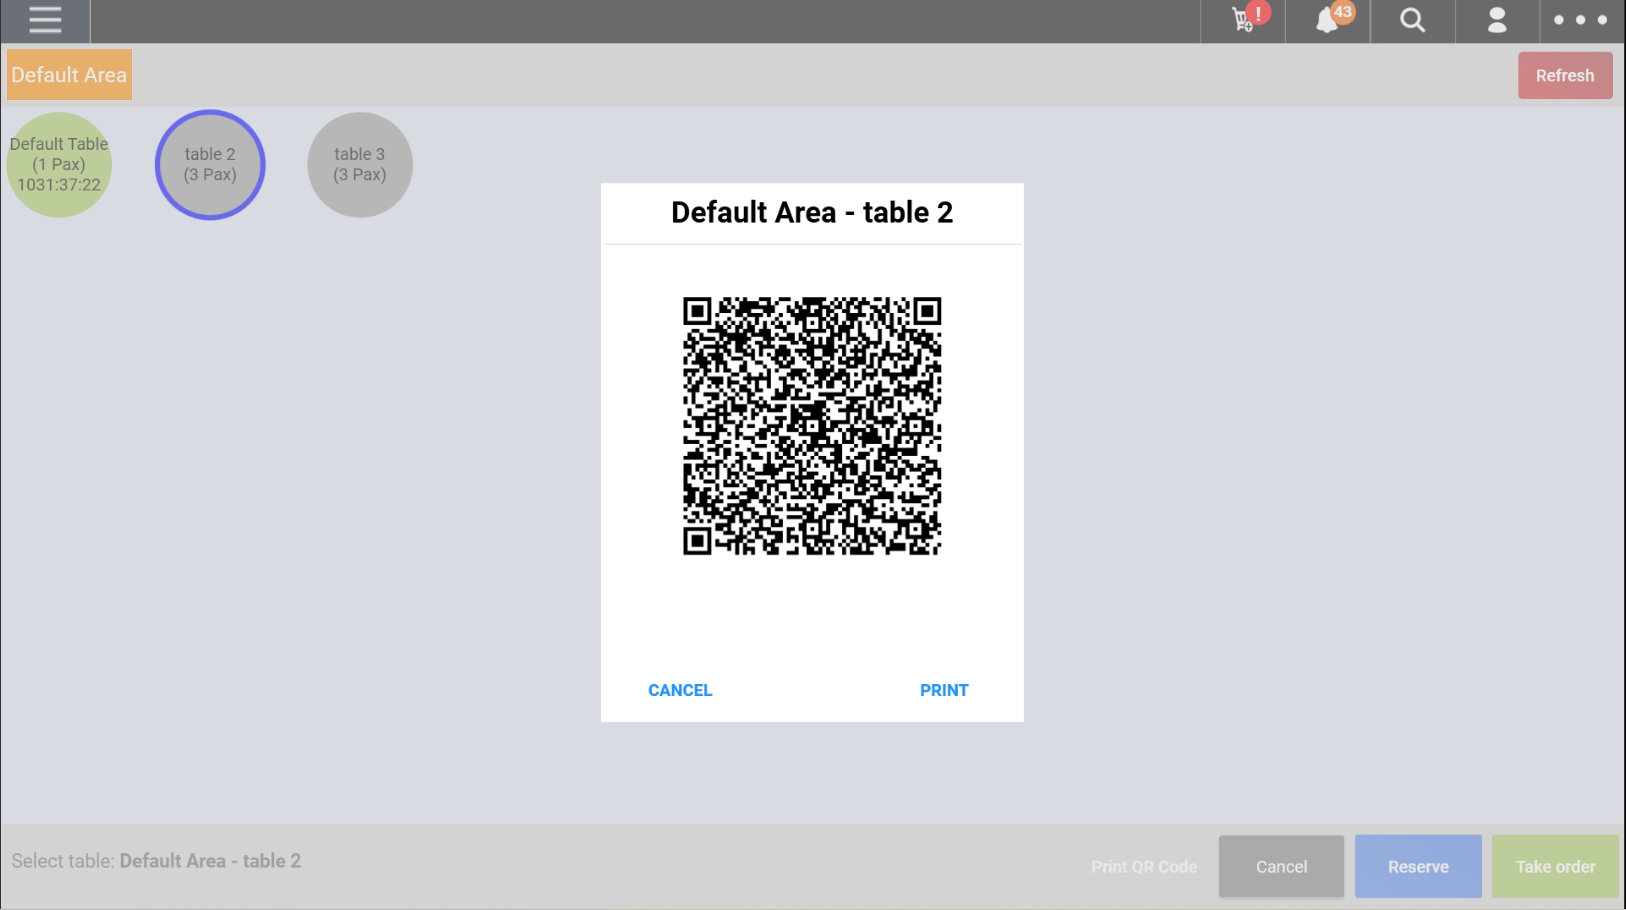Viewport: 1626px width, 910px height.
Task: Click the Print QR Code link
Action: [1144, 867]
